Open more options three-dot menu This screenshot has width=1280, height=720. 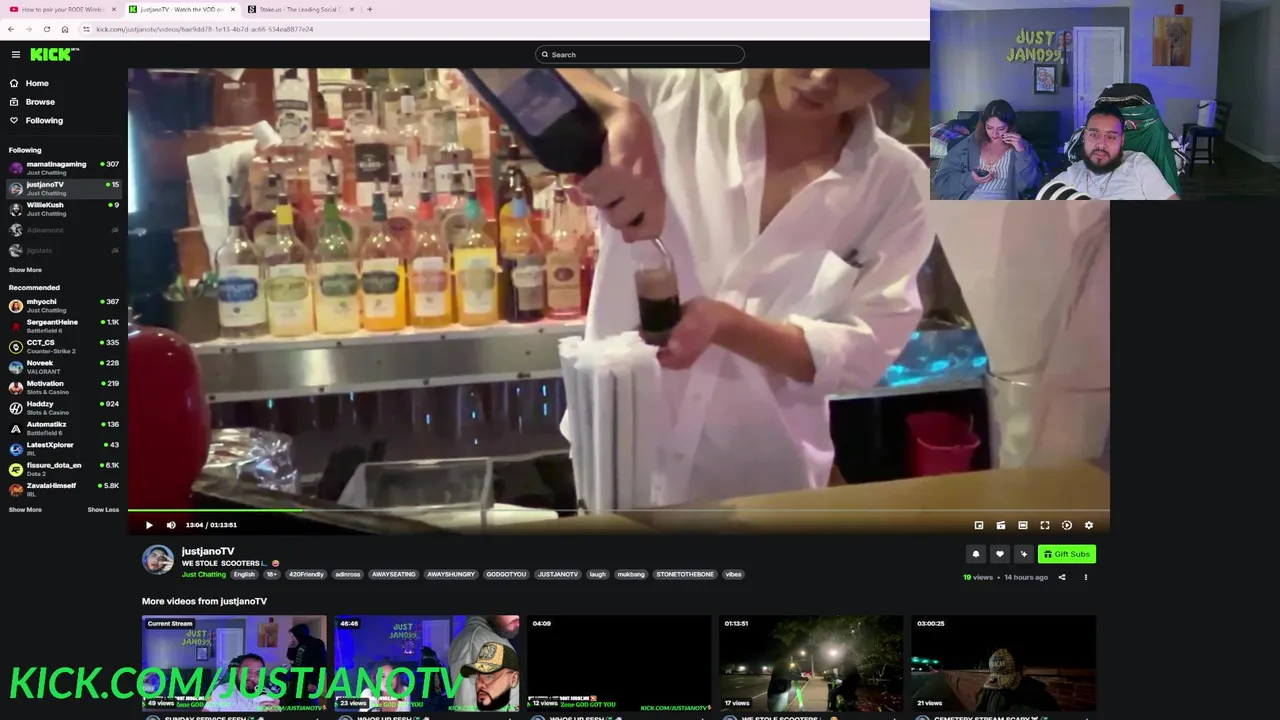click(x=1086, y=577)
